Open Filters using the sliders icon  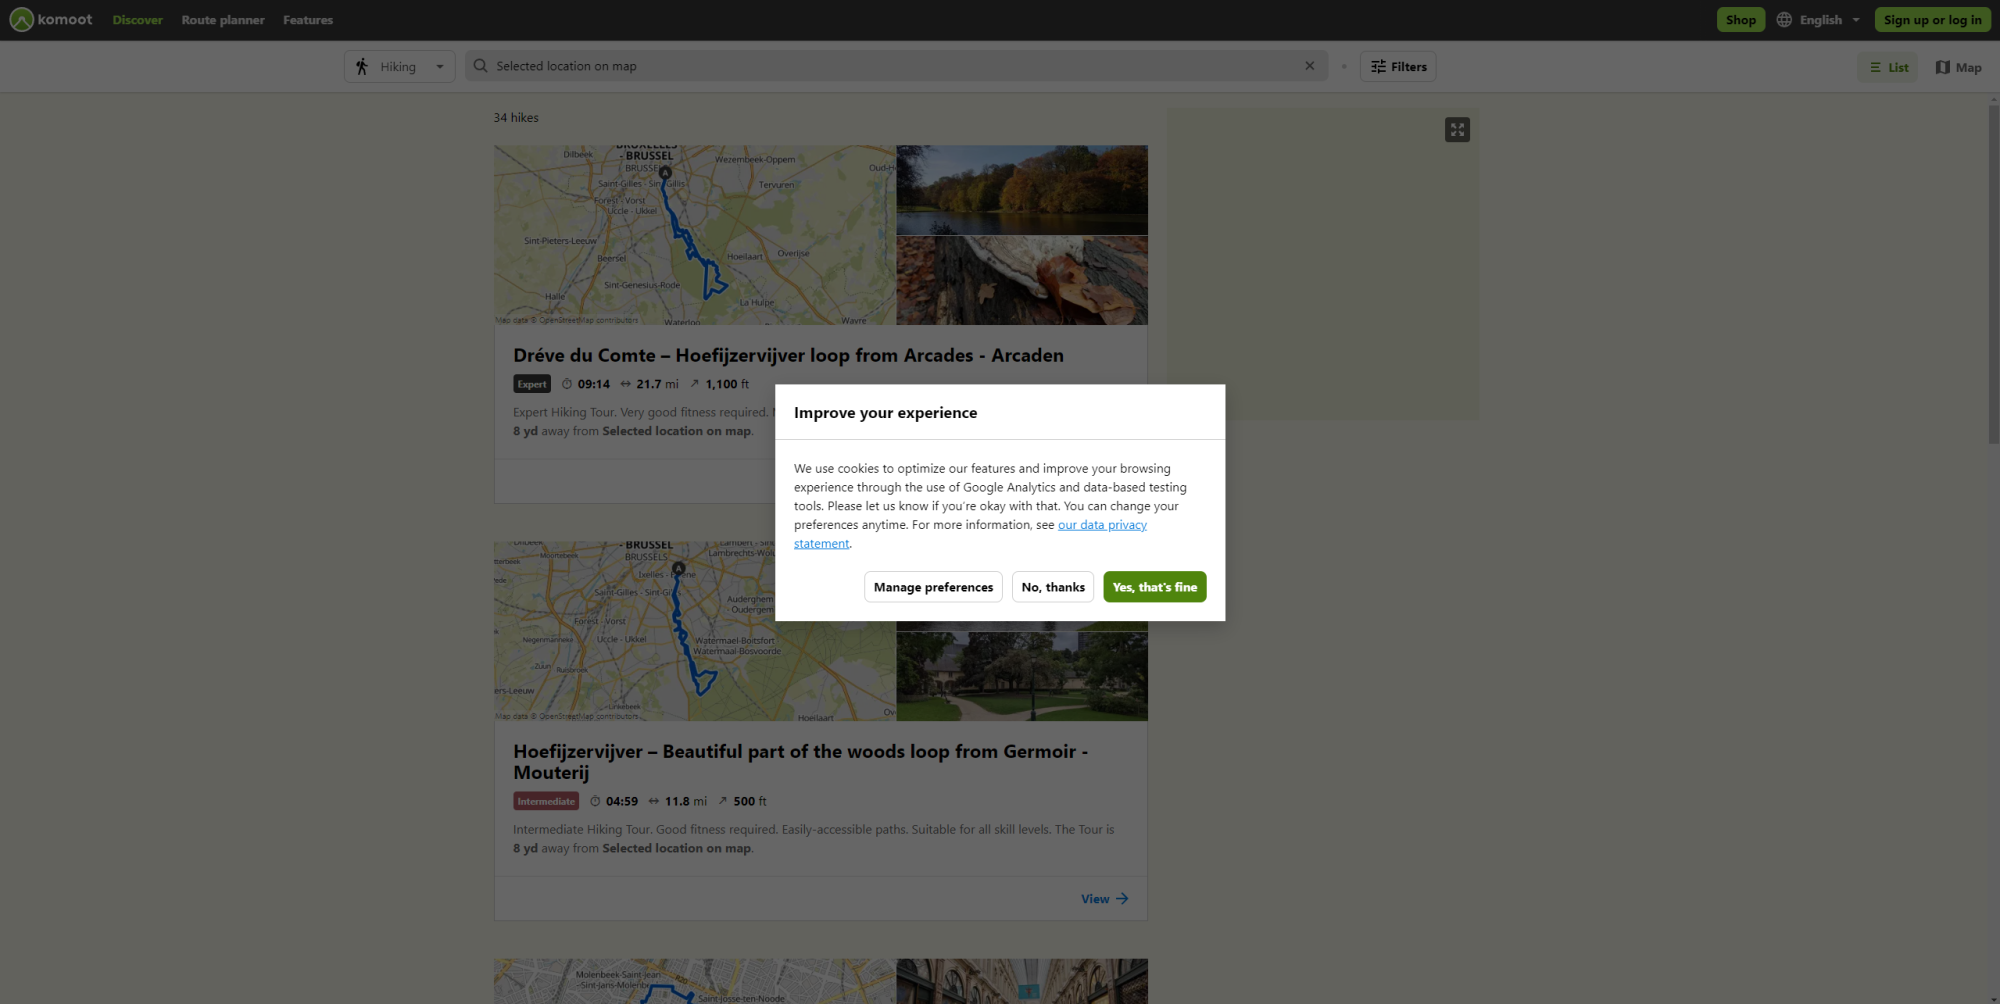[x=1377, y=66]
